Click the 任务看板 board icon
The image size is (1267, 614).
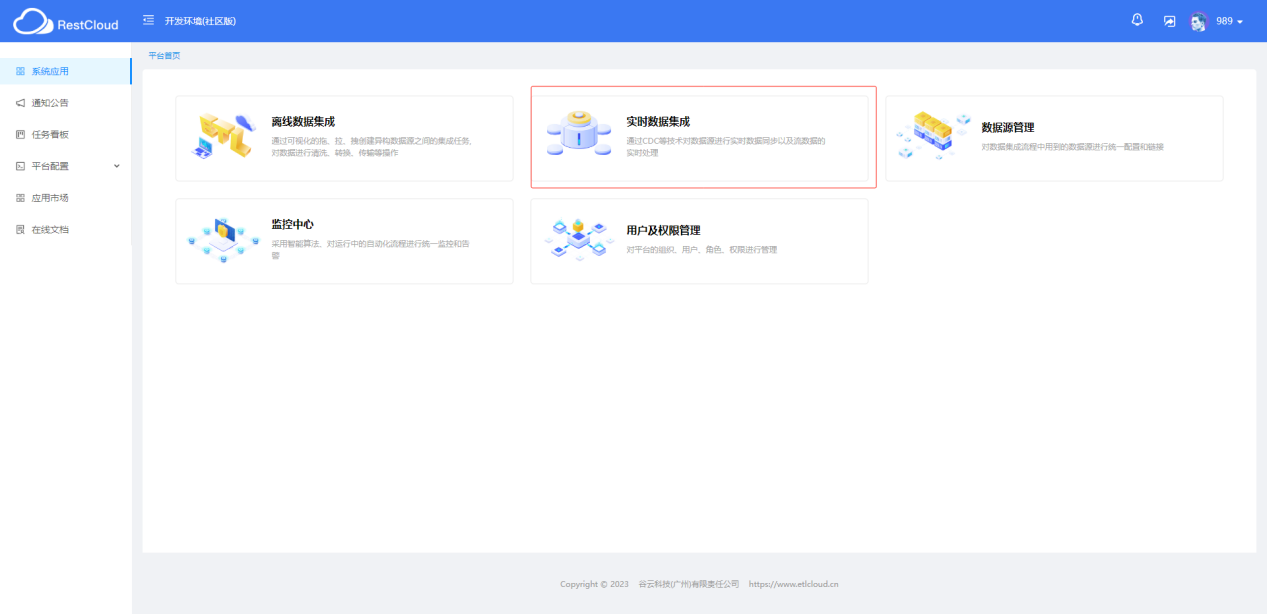pyautogui.click(x=20, y=134)
